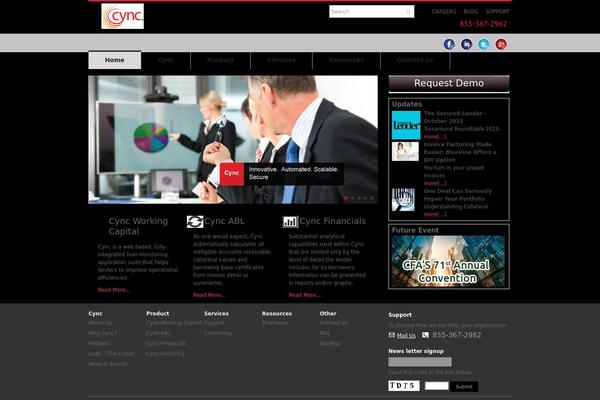Viewport: 600px width, 400px height.
Task: Click the Cync Financials heading
Action: [x=333, y=221]
